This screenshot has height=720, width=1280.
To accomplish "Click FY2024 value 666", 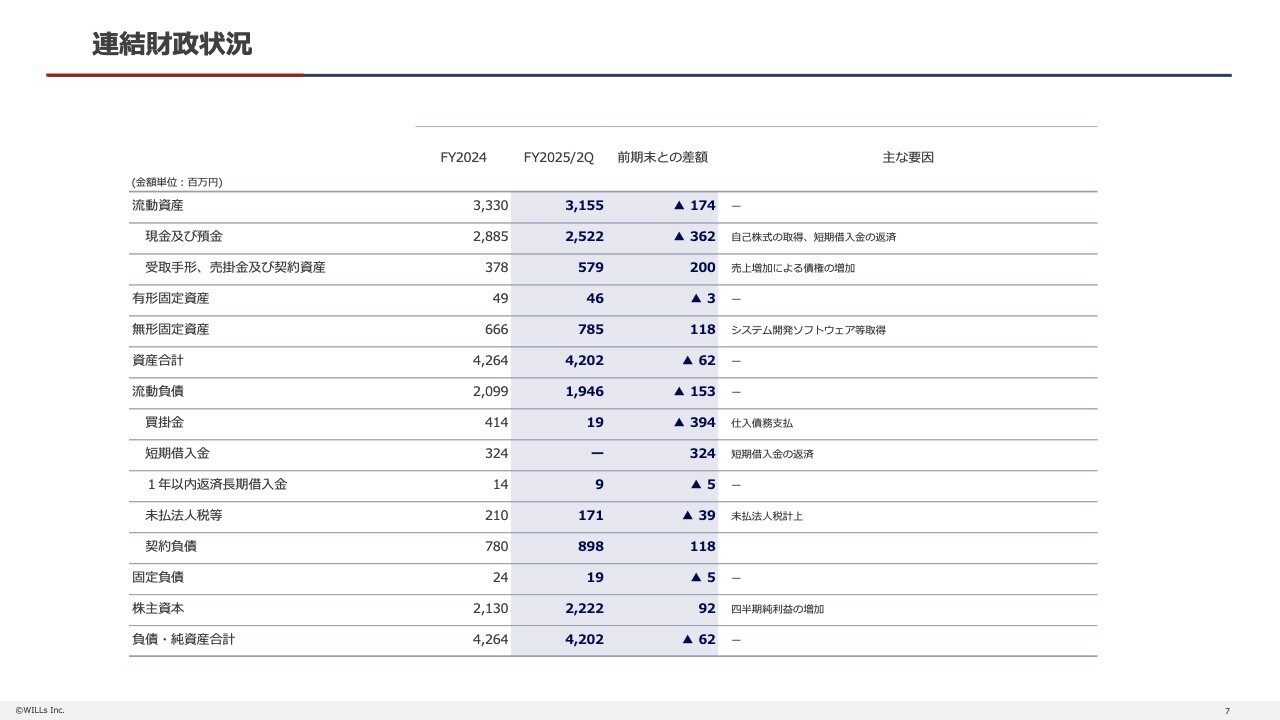I will coord(497,330).
